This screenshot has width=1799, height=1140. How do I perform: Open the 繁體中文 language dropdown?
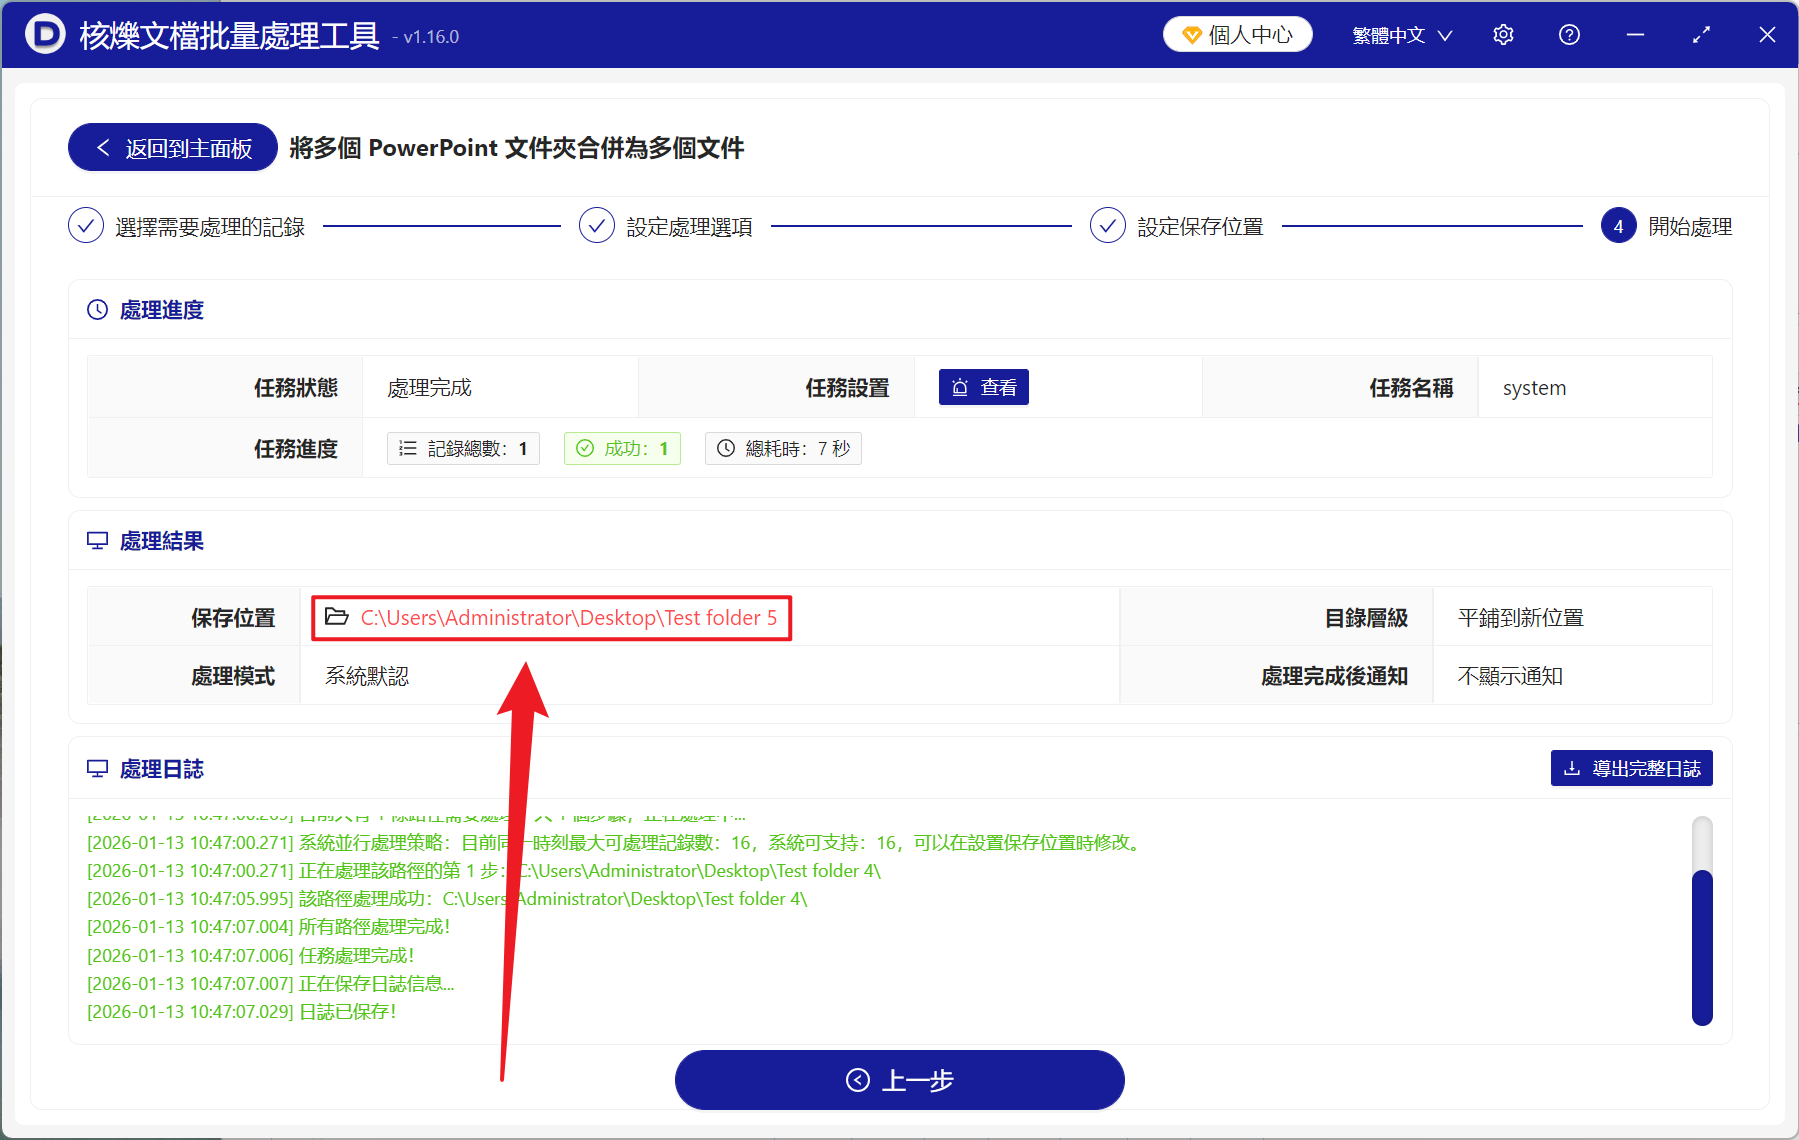pos(1400,34)
